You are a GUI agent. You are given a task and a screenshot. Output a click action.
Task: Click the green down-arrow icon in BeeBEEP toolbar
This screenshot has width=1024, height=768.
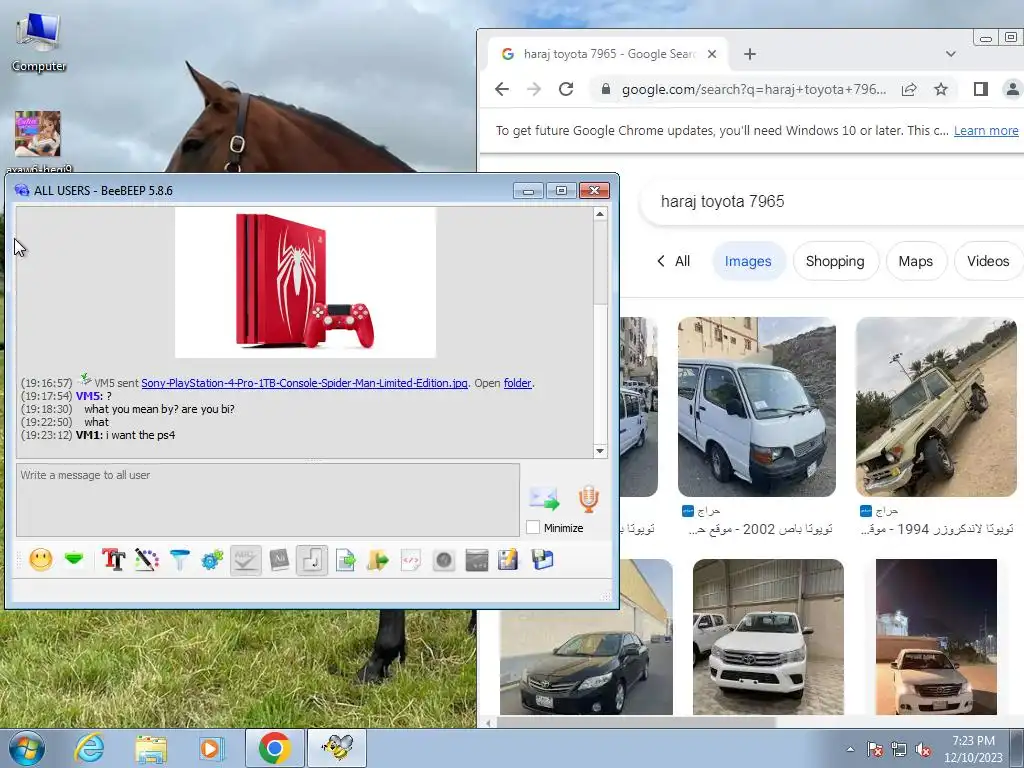(74, 559)
